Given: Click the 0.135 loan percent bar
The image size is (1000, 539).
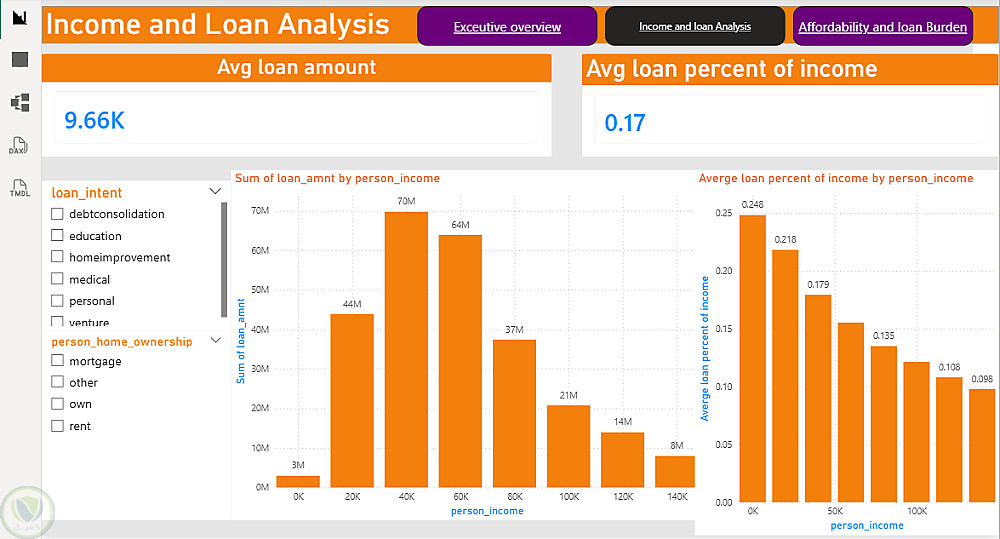Looking at the screenshot, I should tap(884, 424).
